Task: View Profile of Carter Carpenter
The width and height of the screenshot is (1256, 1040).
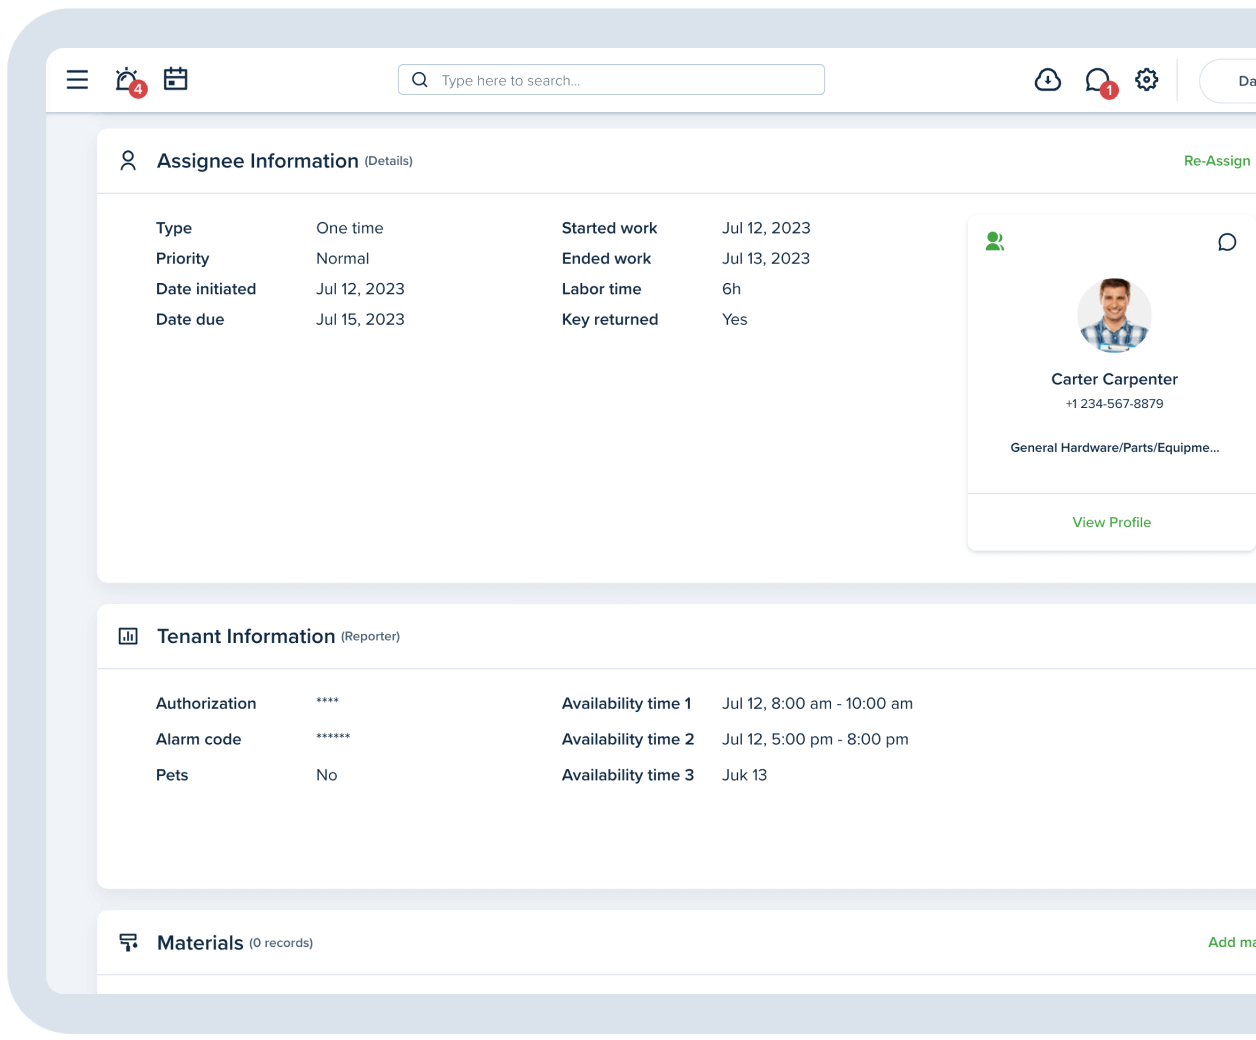Action: coord(1111,522)
